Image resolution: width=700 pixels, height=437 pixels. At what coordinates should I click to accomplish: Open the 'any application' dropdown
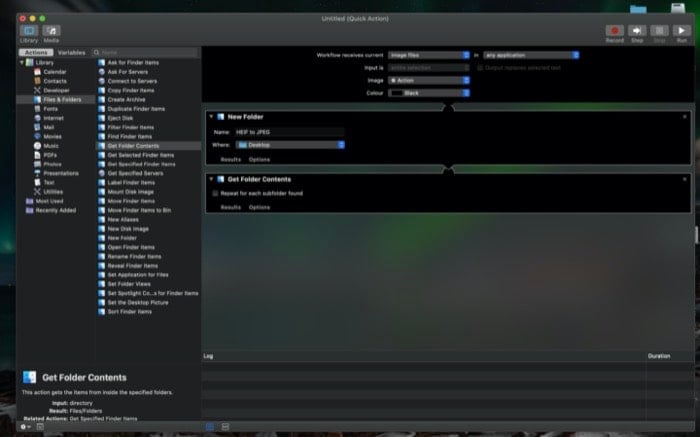coord(531,55)
